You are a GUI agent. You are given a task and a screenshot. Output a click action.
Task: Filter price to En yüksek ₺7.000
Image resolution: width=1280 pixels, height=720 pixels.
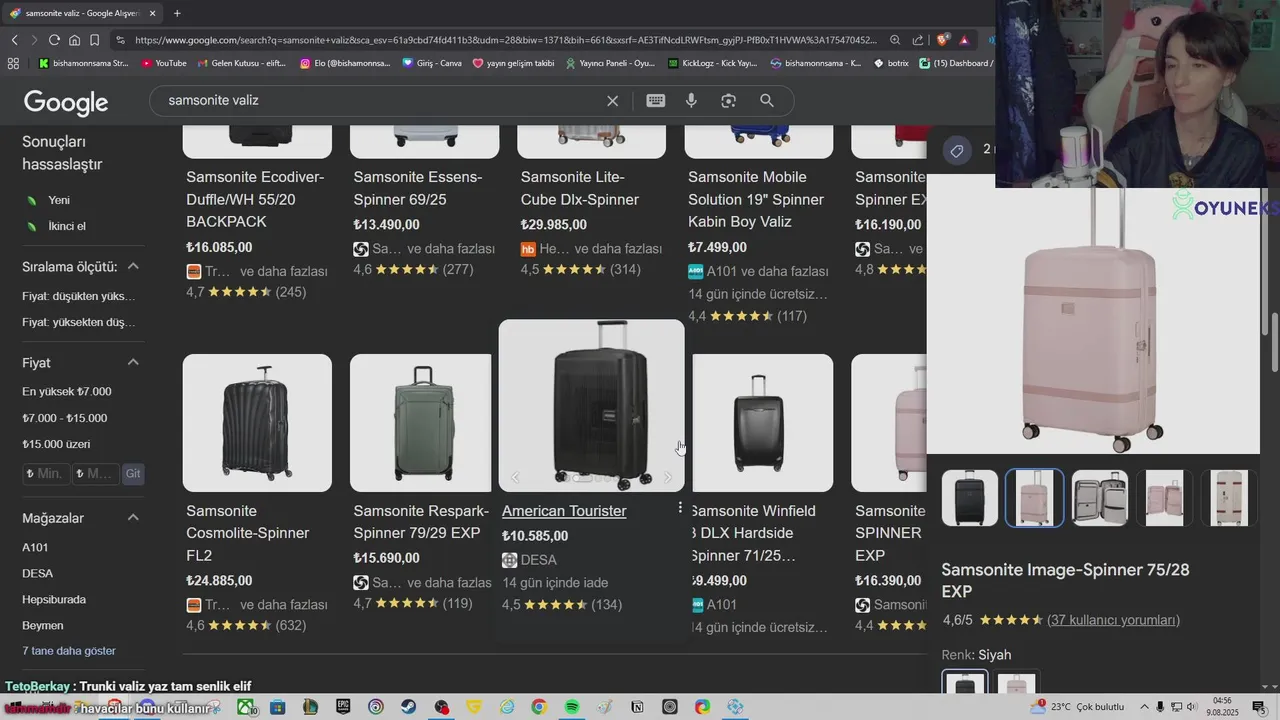pos(67,391)
